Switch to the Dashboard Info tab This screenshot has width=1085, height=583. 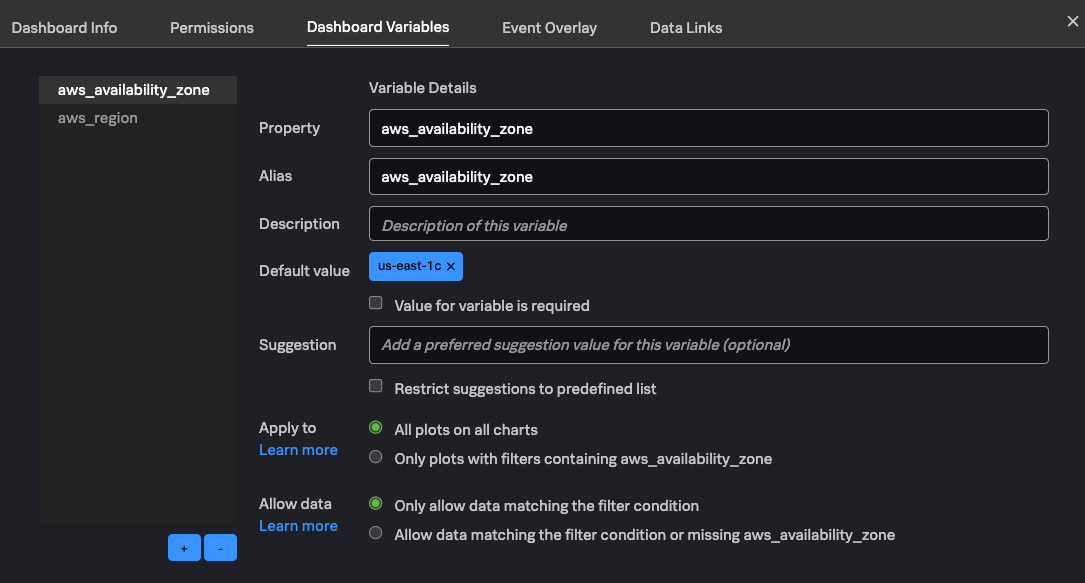coord(63,27)
